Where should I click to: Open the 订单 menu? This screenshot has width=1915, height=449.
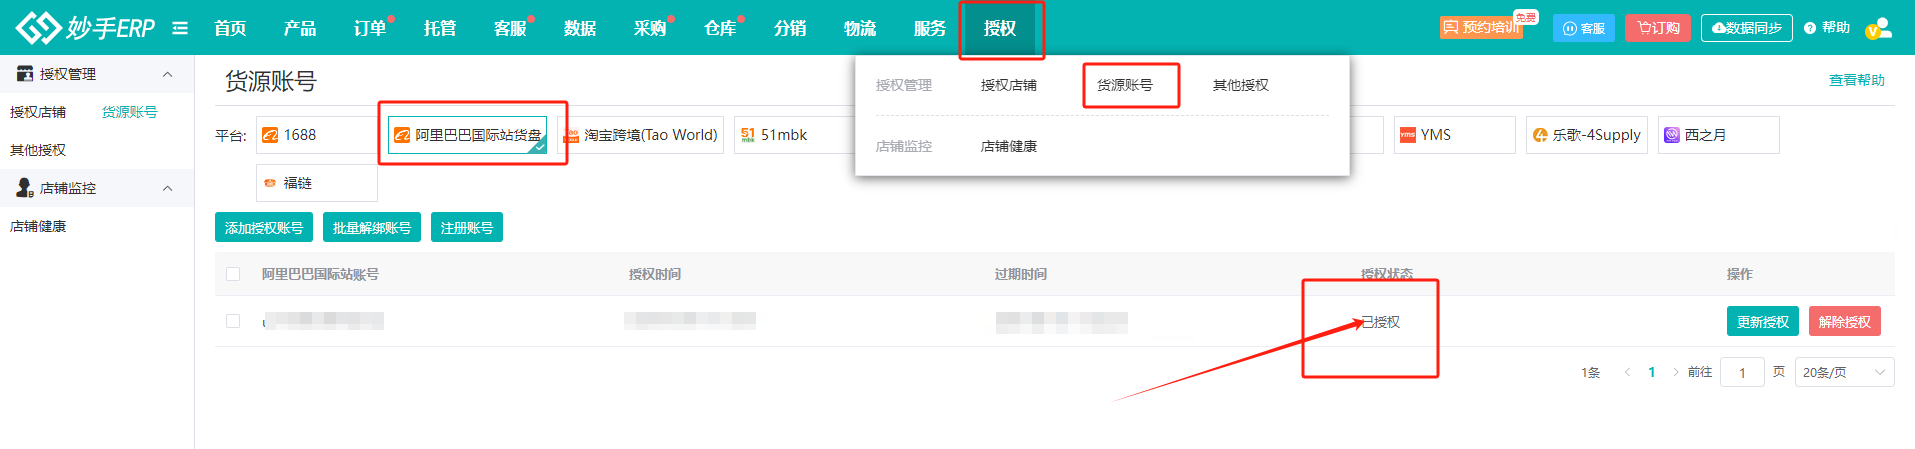point(370,28)
